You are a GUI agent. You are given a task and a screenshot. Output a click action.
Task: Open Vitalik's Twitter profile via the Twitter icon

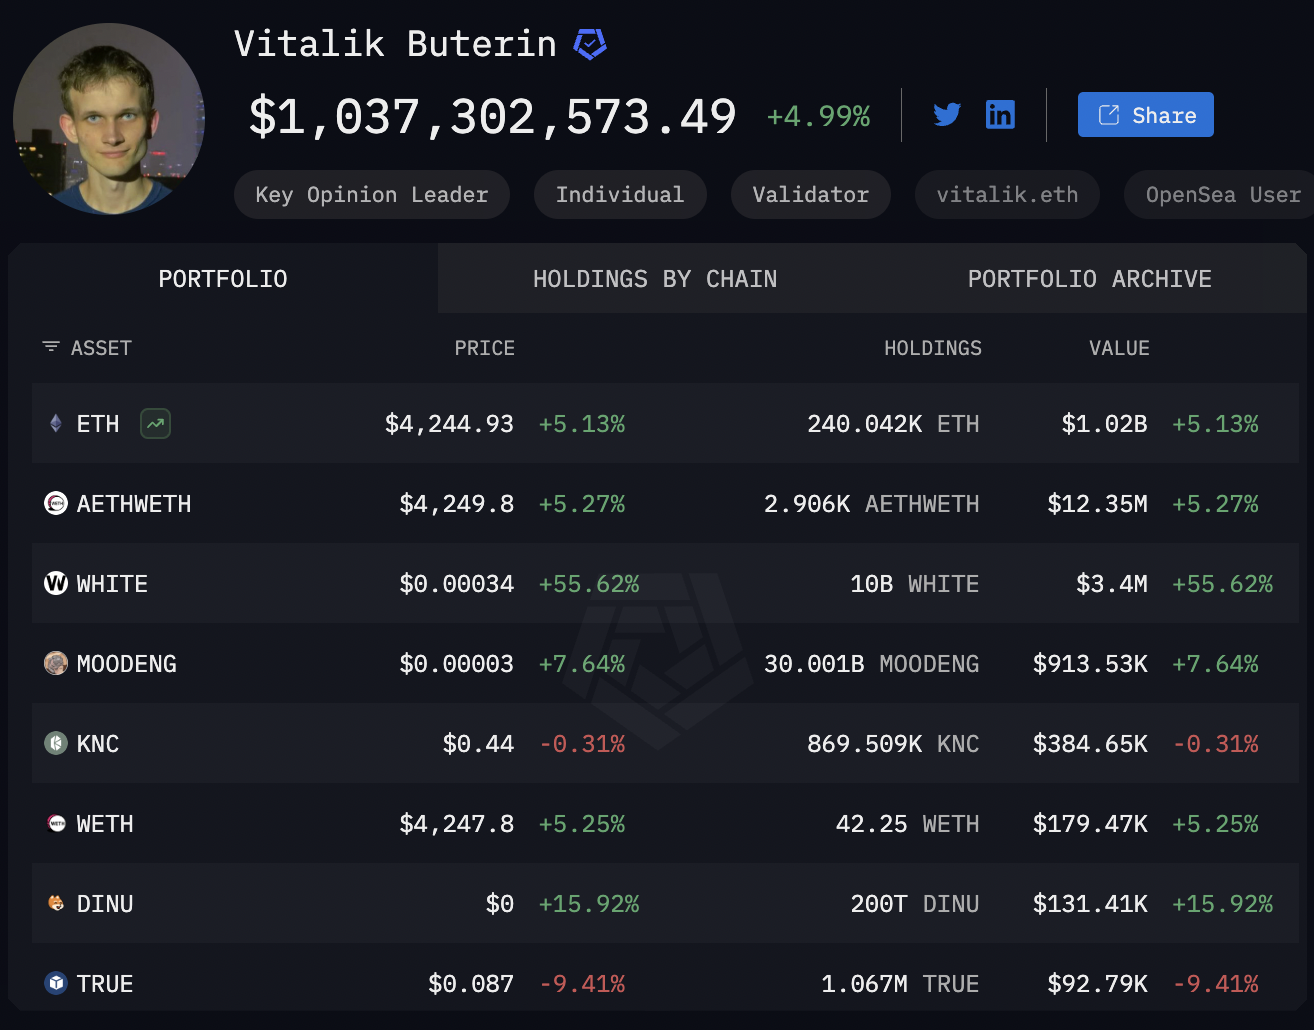(x=946, y=114)
